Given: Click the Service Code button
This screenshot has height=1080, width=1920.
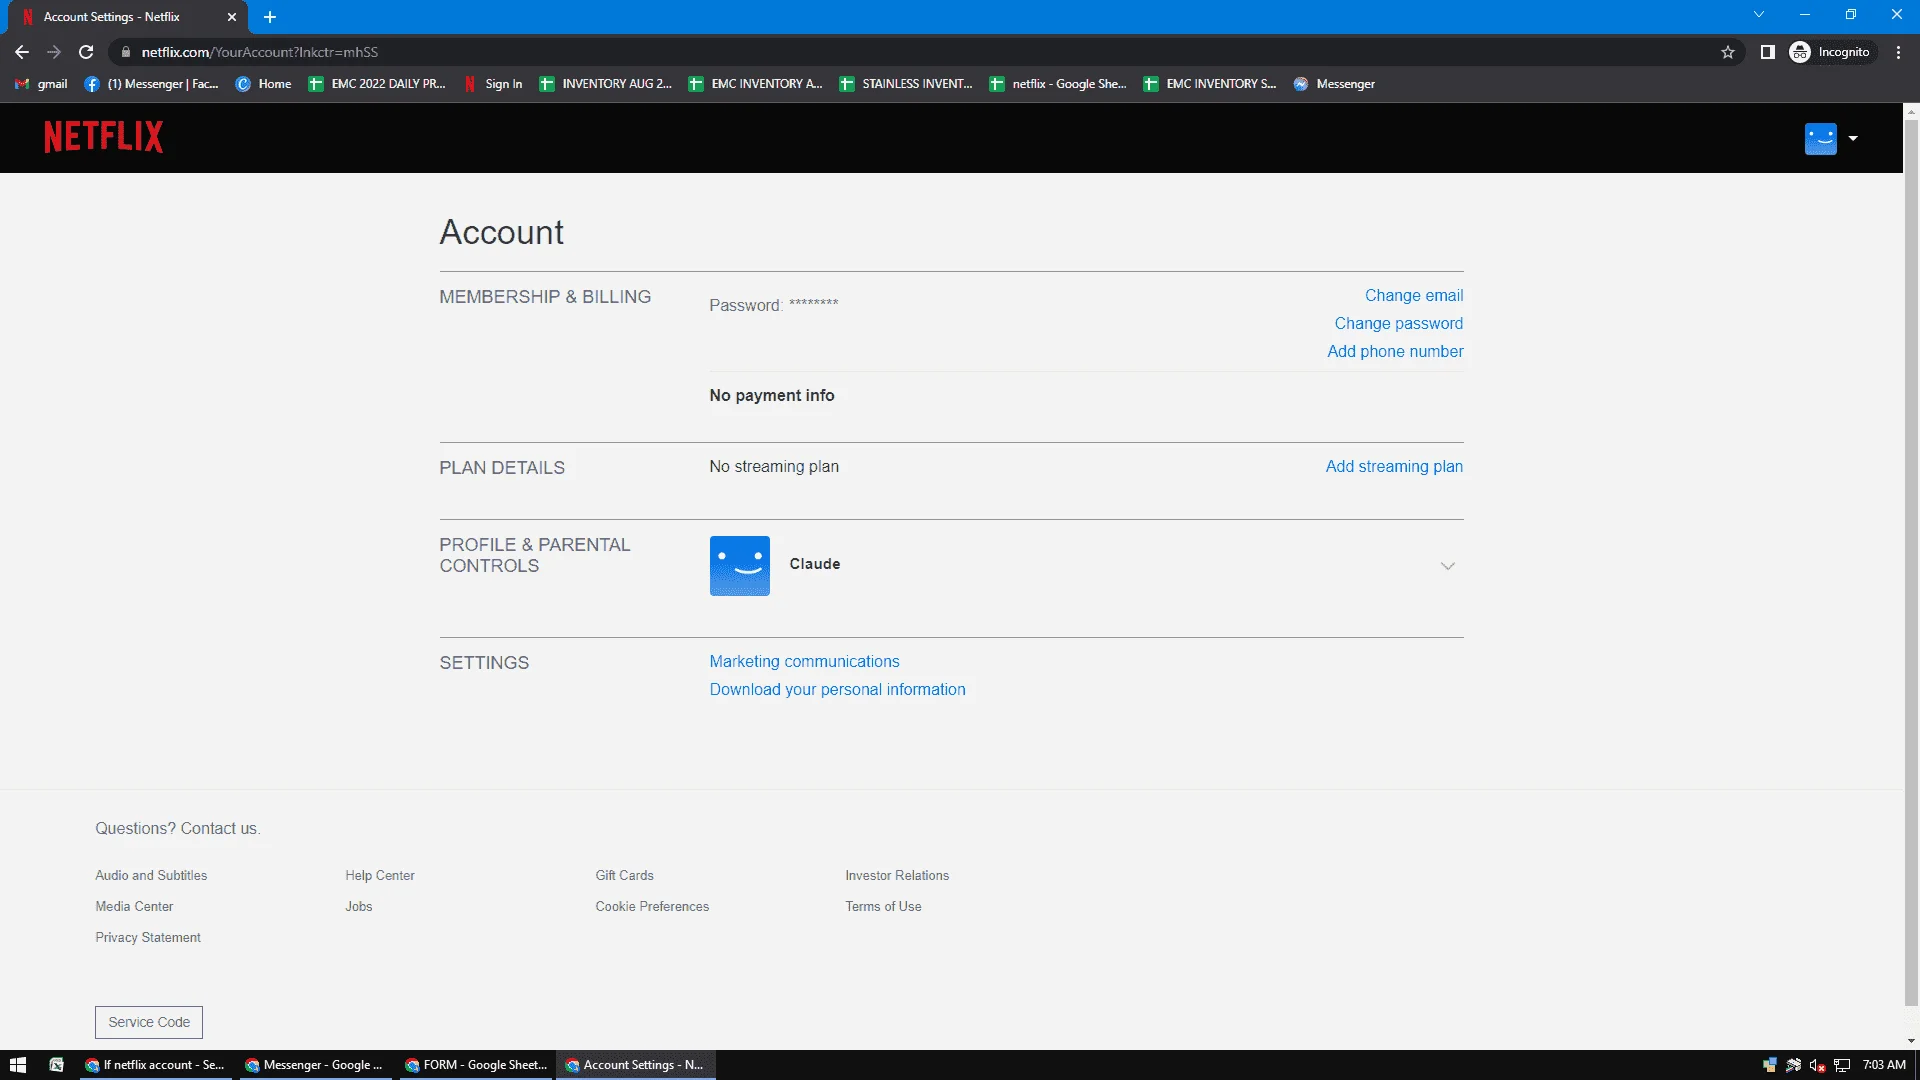Looking at the screenshot, I should 149,1022.
